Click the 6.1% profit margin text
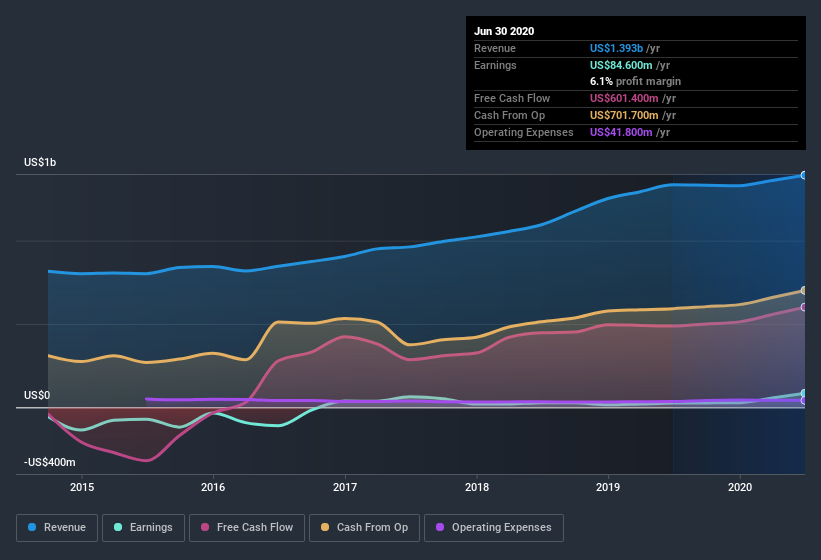Image resolution: width=821 pixels, height=560 pixels. [636, 81]
